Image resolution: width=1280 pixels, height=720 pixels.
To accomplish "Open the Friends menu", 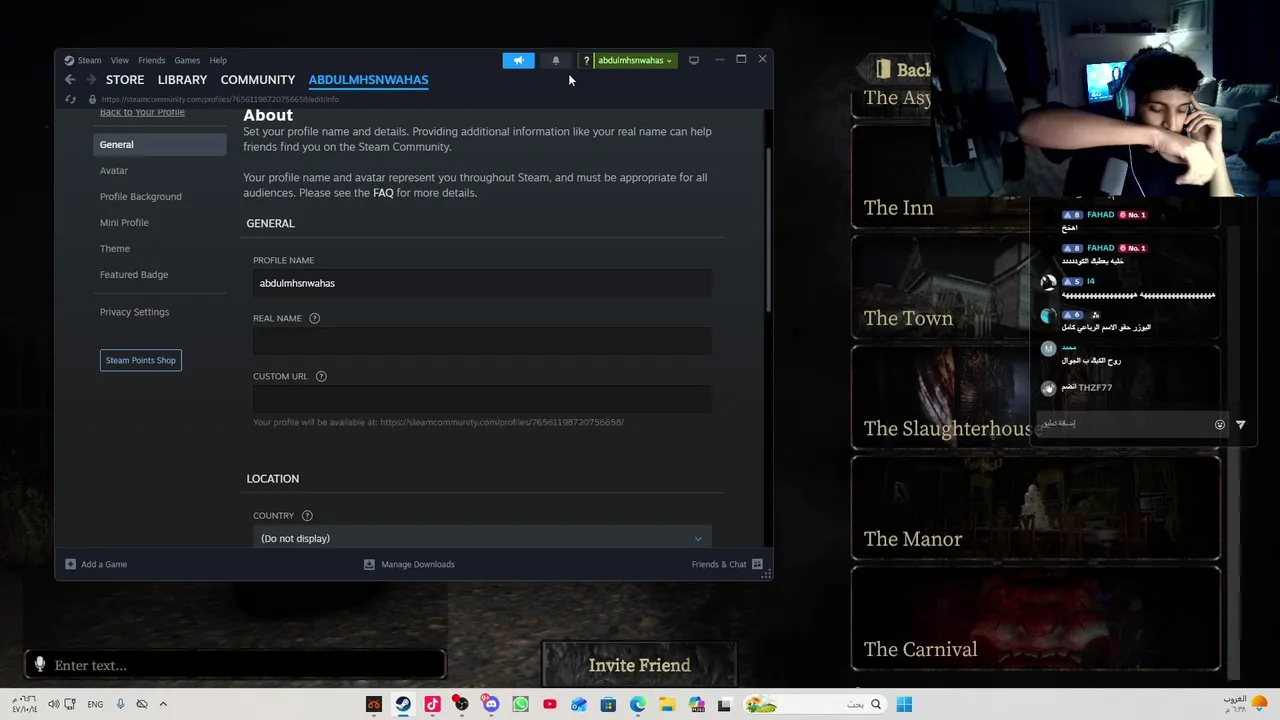I will [151, 60].
